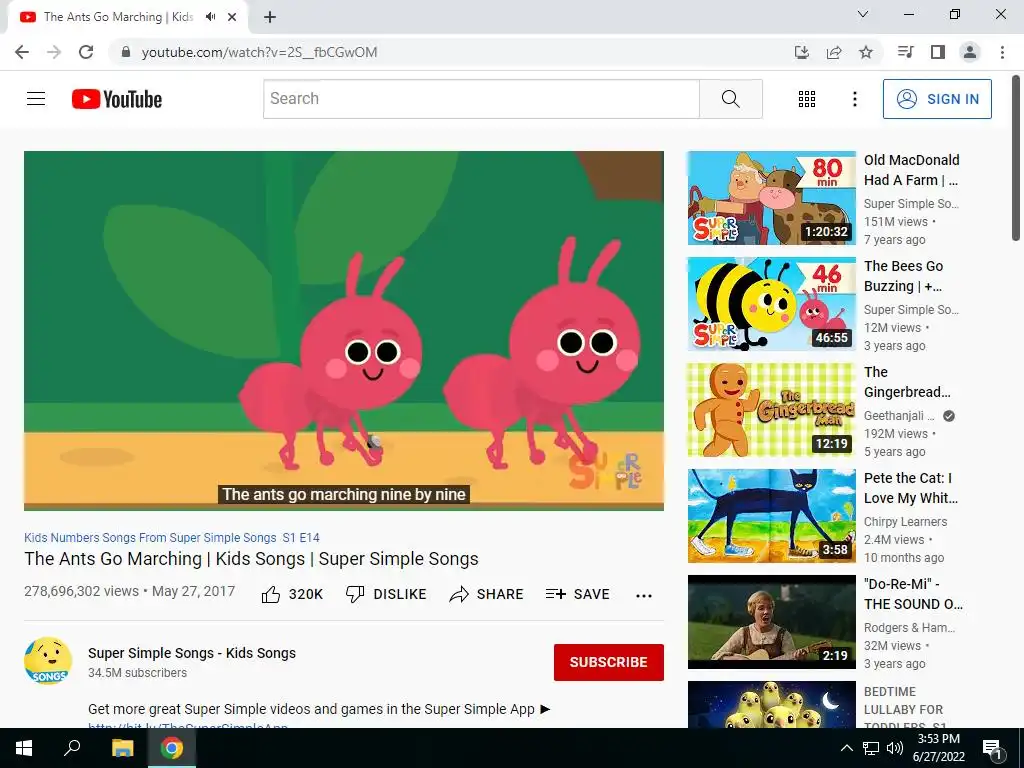Open the Chrome profile avatar
1024x768 pixels.
970,52
